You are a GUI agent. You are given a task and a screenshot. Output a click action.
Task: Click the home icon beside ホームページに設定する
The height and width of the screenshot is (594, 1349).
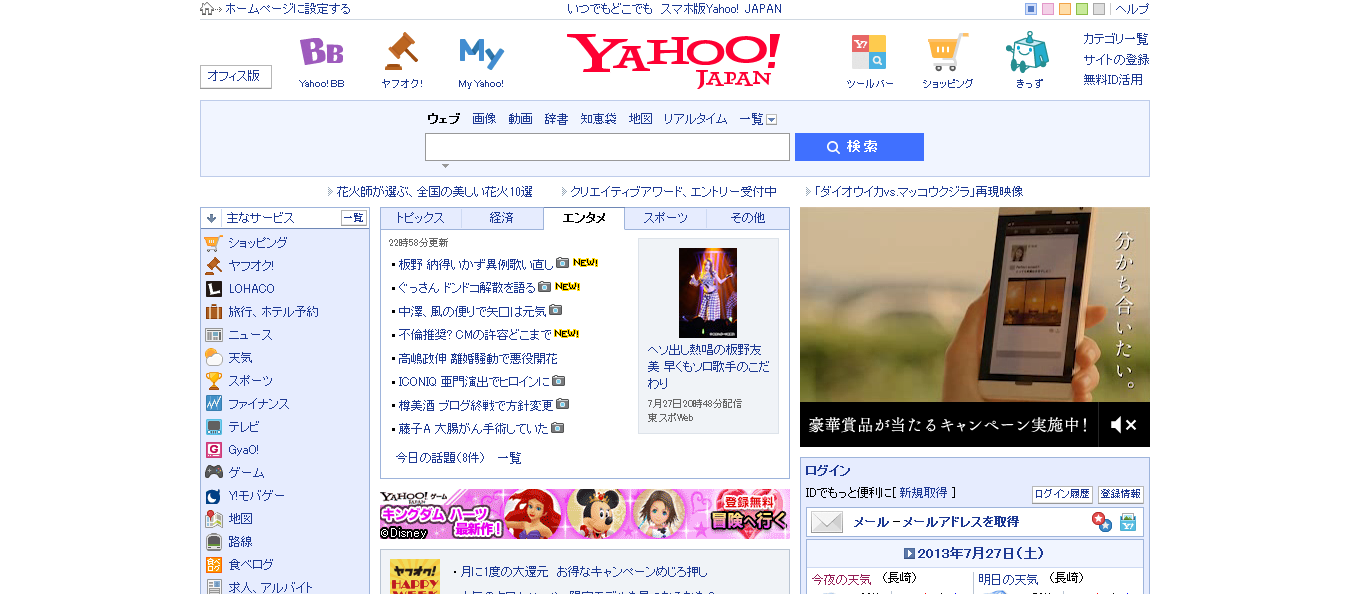coord(207,9)
